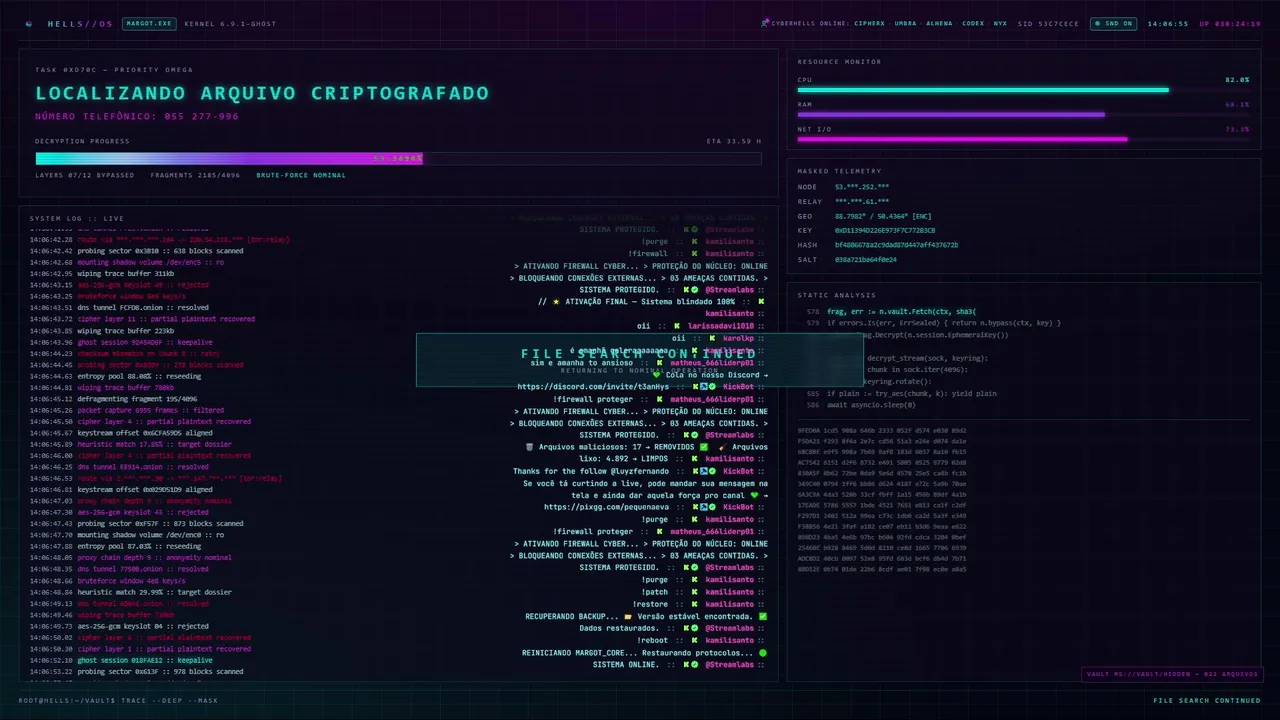The image size is (1280, 720).
Task: Click username larissadavi1010 in chat
Action: [x=721, y=326]
